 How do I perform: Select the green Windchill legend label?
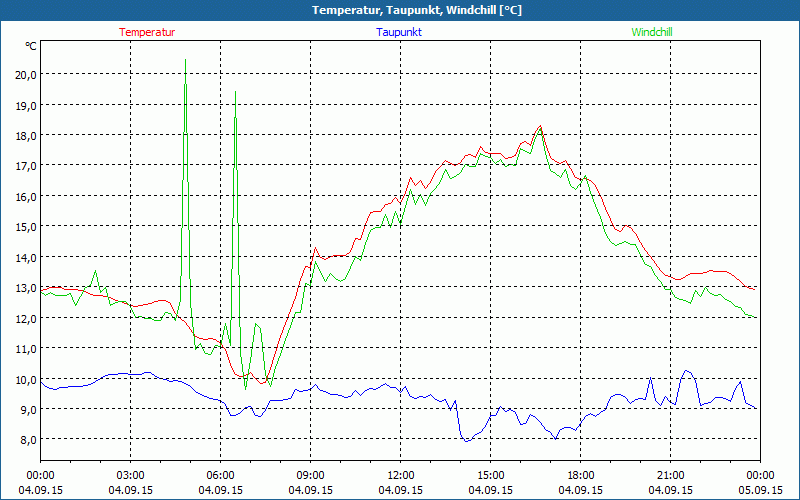tap(651, 32)
